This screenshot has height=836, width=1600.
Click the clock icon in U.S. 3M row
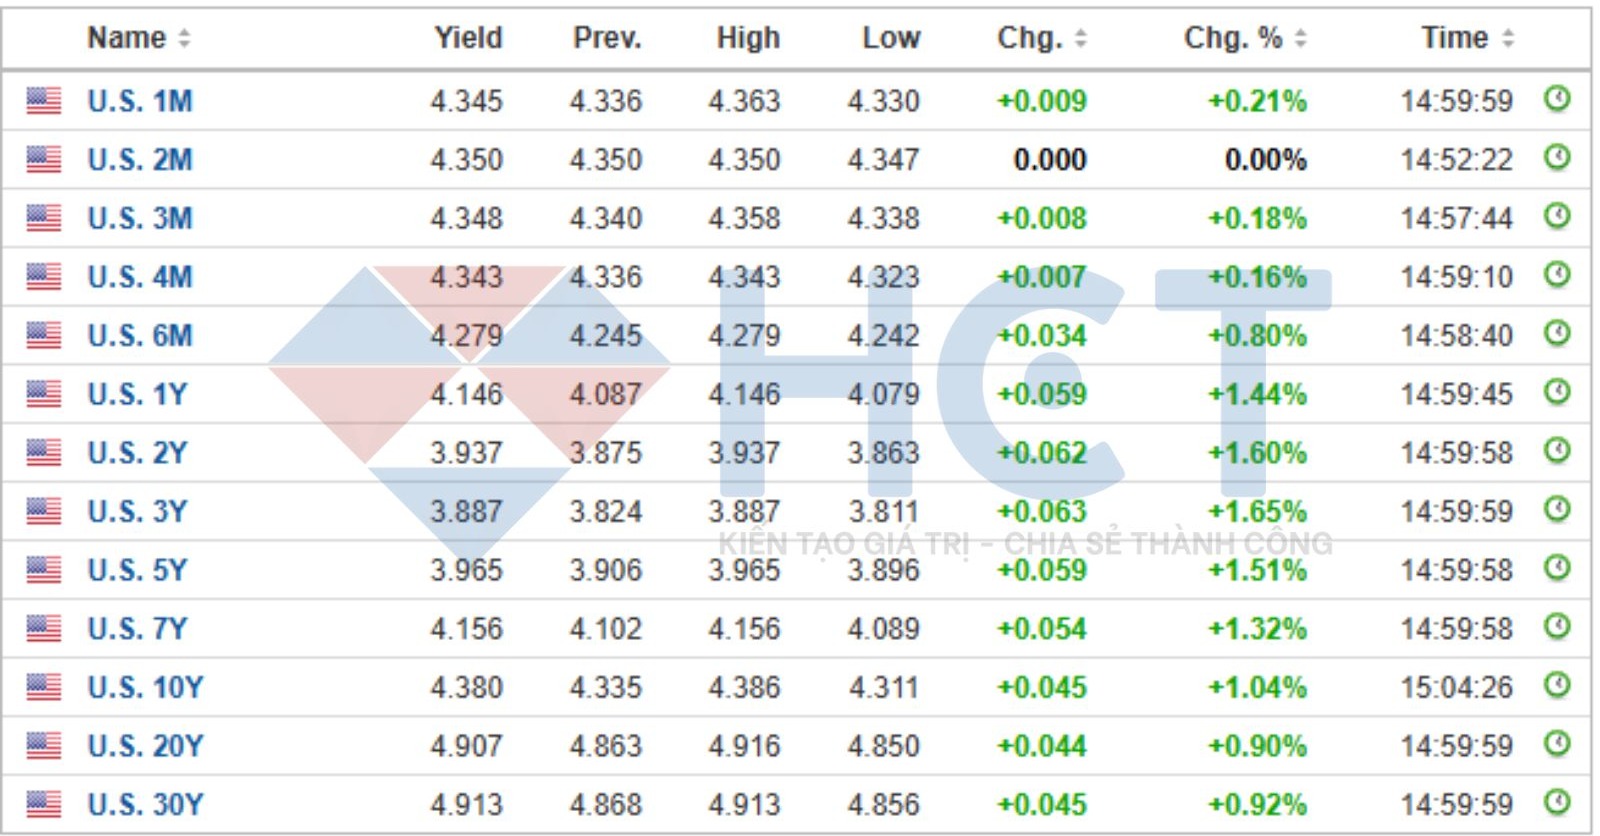[x=1557, y=216]
